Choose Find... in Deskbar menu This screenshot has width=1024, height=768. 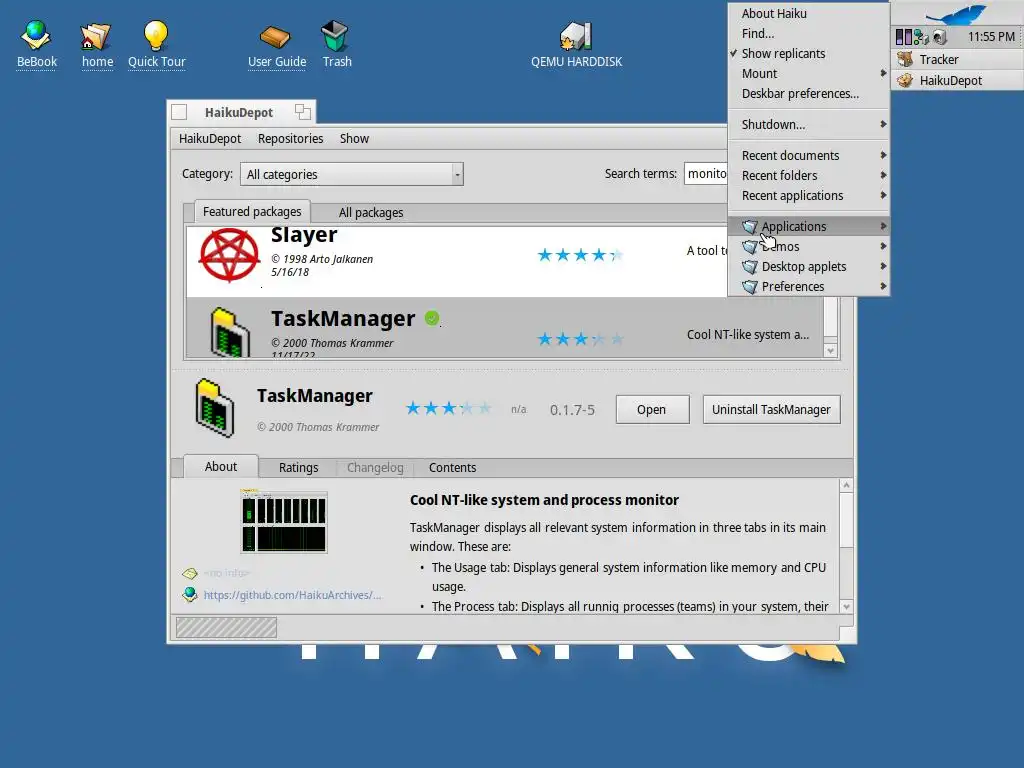[x=808, y=33]
